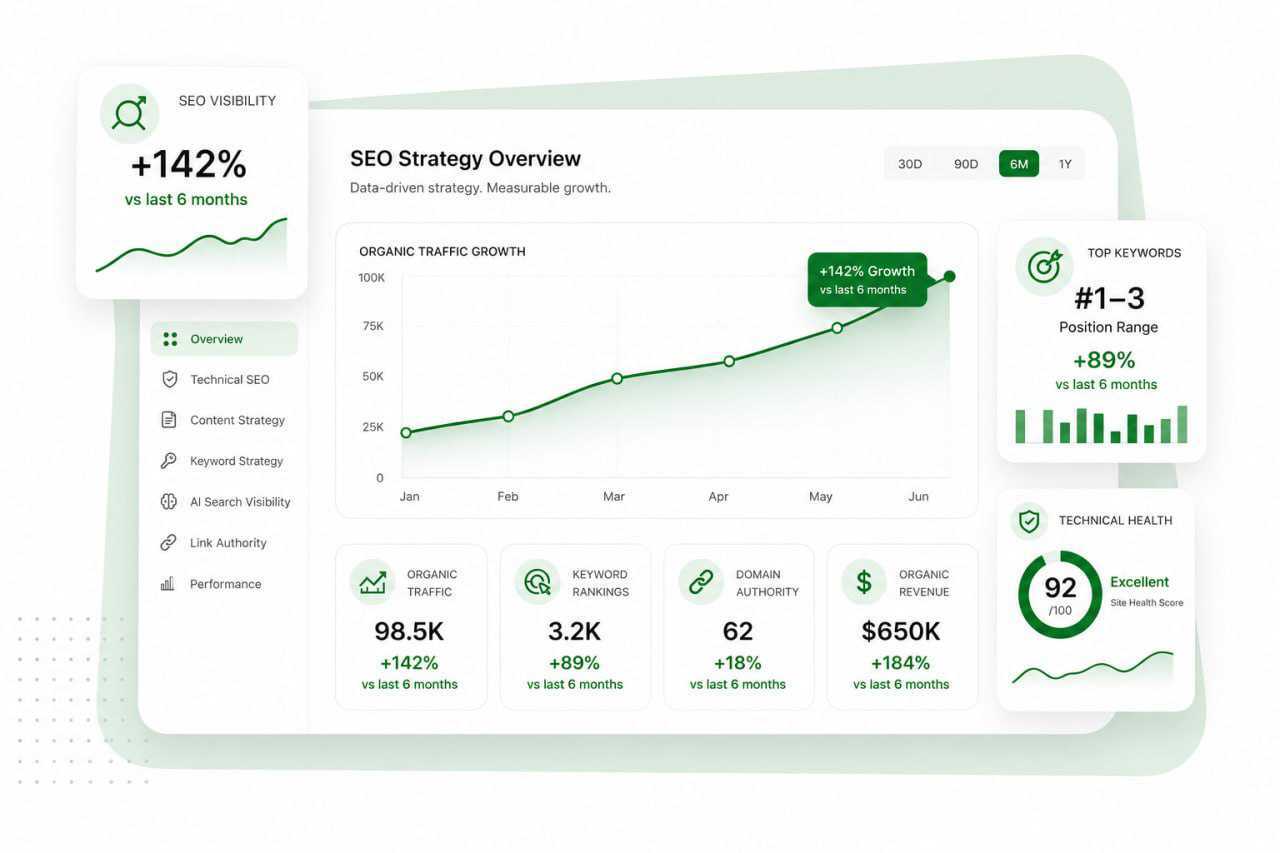Click the Technical Health sparkline
1280x853 pixels.
point(1092,668)
